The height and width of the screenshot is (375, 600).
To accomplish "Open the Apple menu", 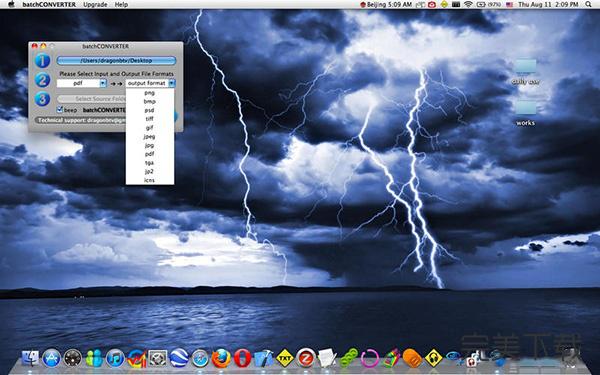I will (11, 5).
